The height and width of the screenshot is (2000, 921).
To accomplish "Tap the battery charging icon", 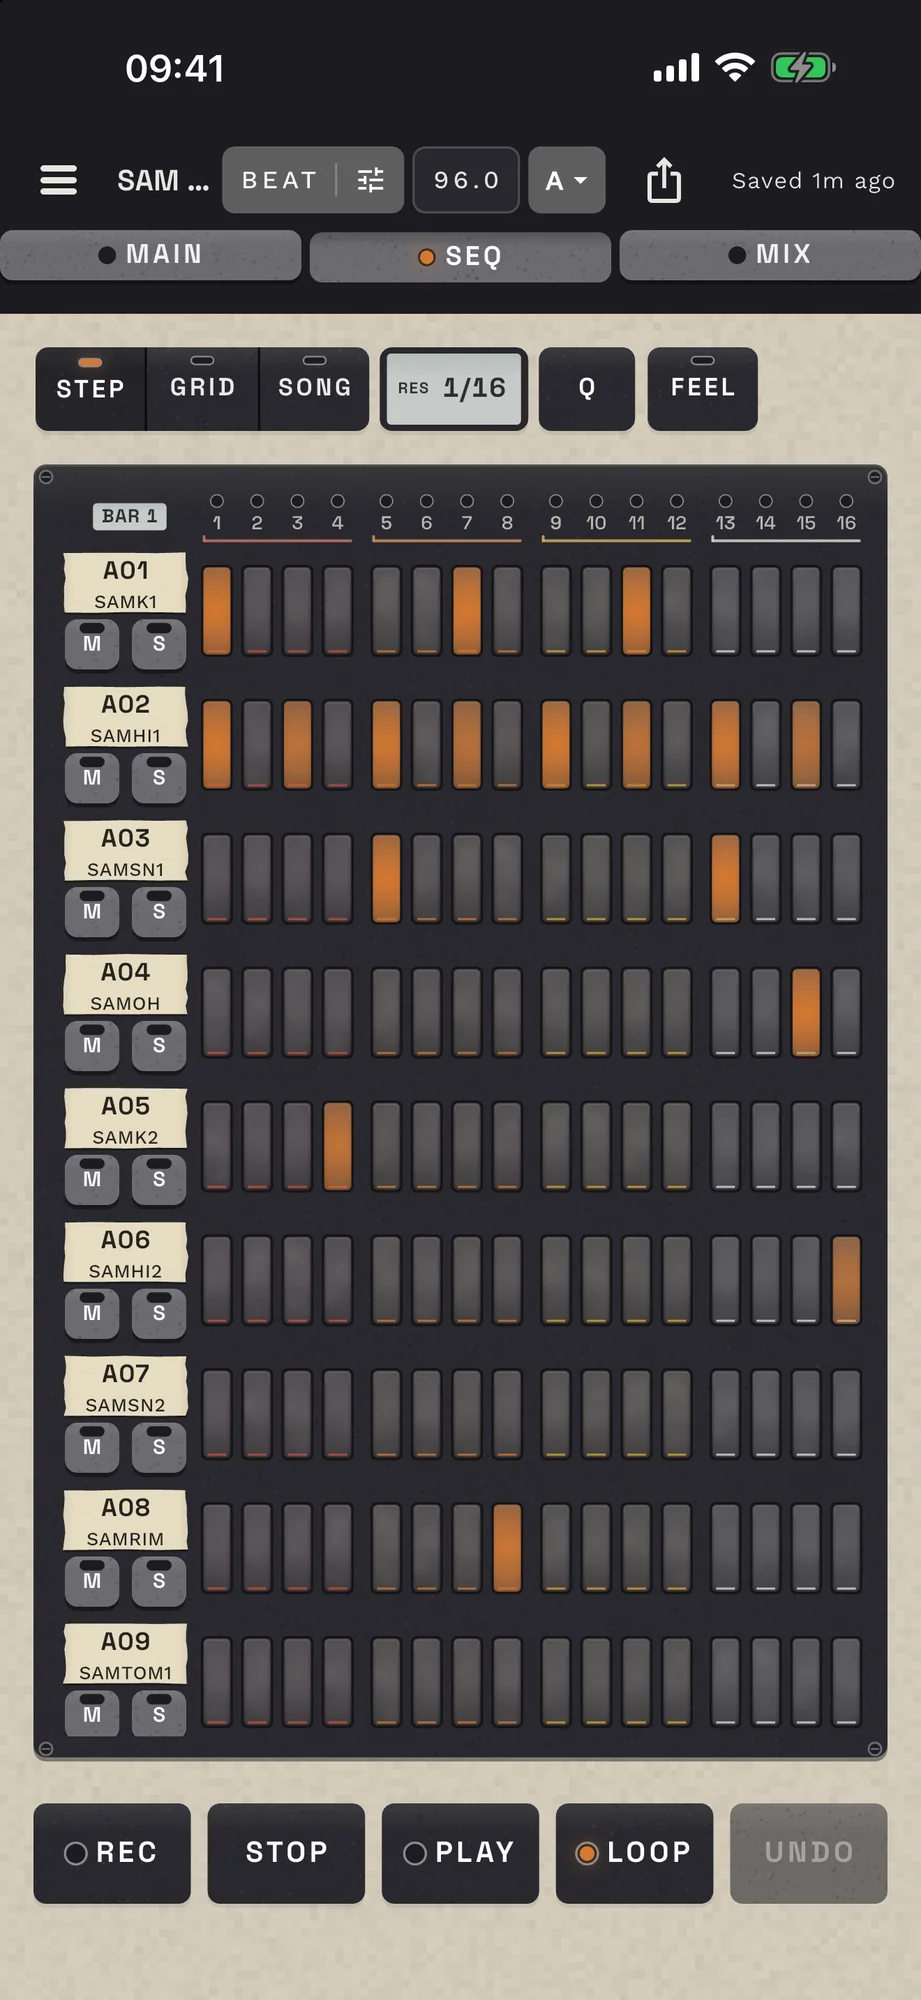I will tap(803, 68).
